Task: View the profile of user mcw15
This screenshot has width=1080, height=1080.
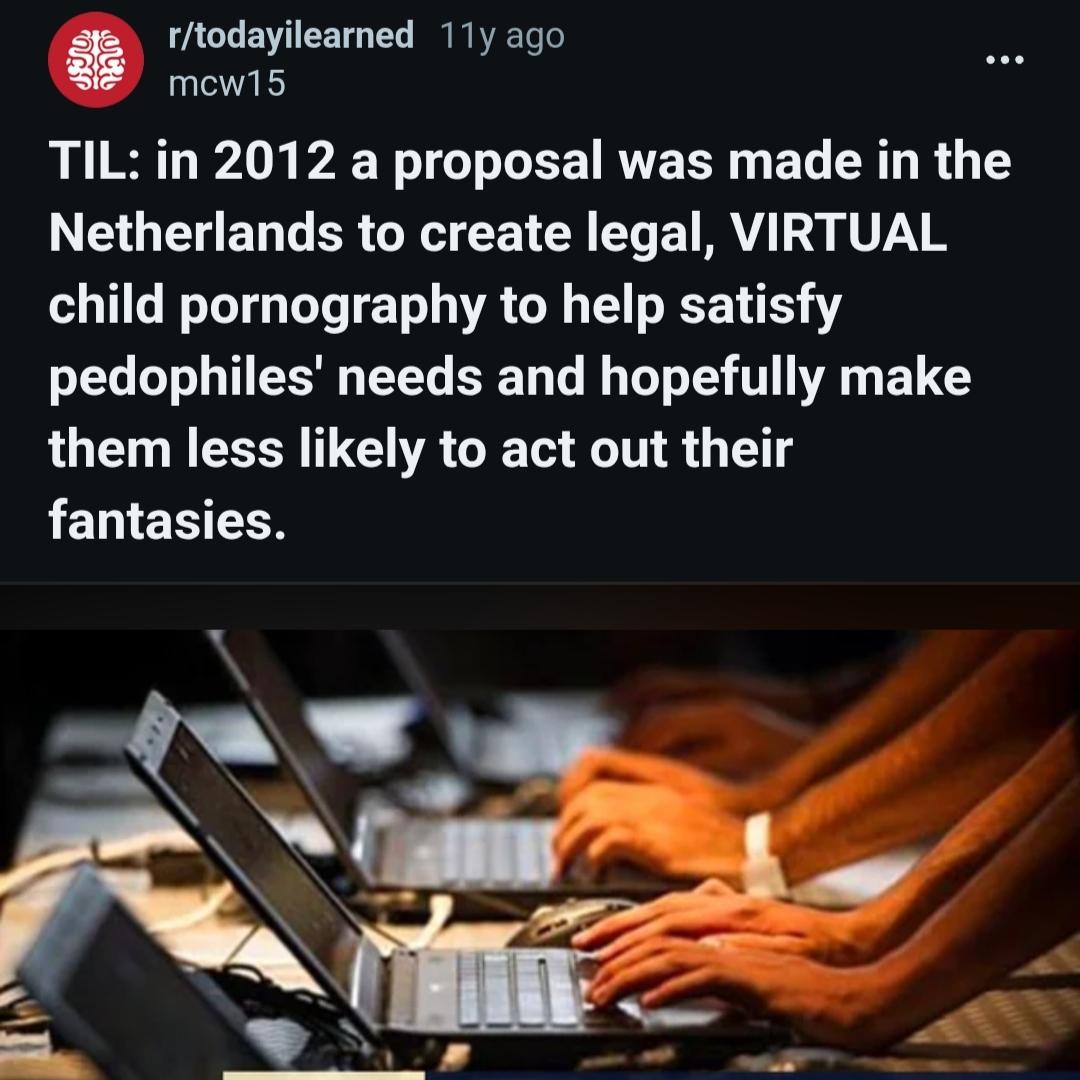Action: coord(227,84)
